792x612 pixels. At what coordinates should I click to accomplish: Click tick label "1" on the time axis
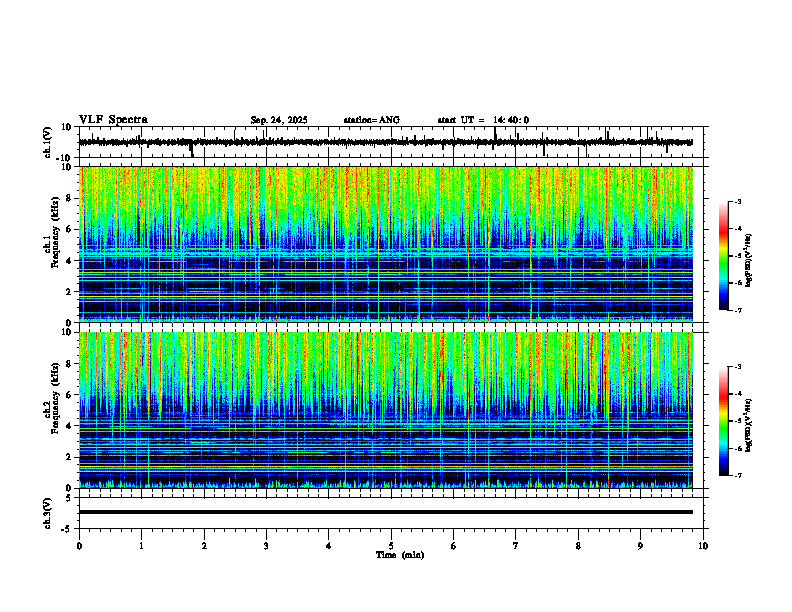141,546
